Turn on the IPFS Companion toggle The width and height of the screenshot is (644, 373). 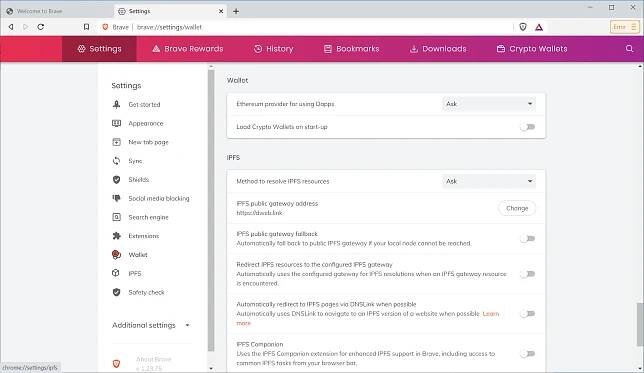(528, 354)
